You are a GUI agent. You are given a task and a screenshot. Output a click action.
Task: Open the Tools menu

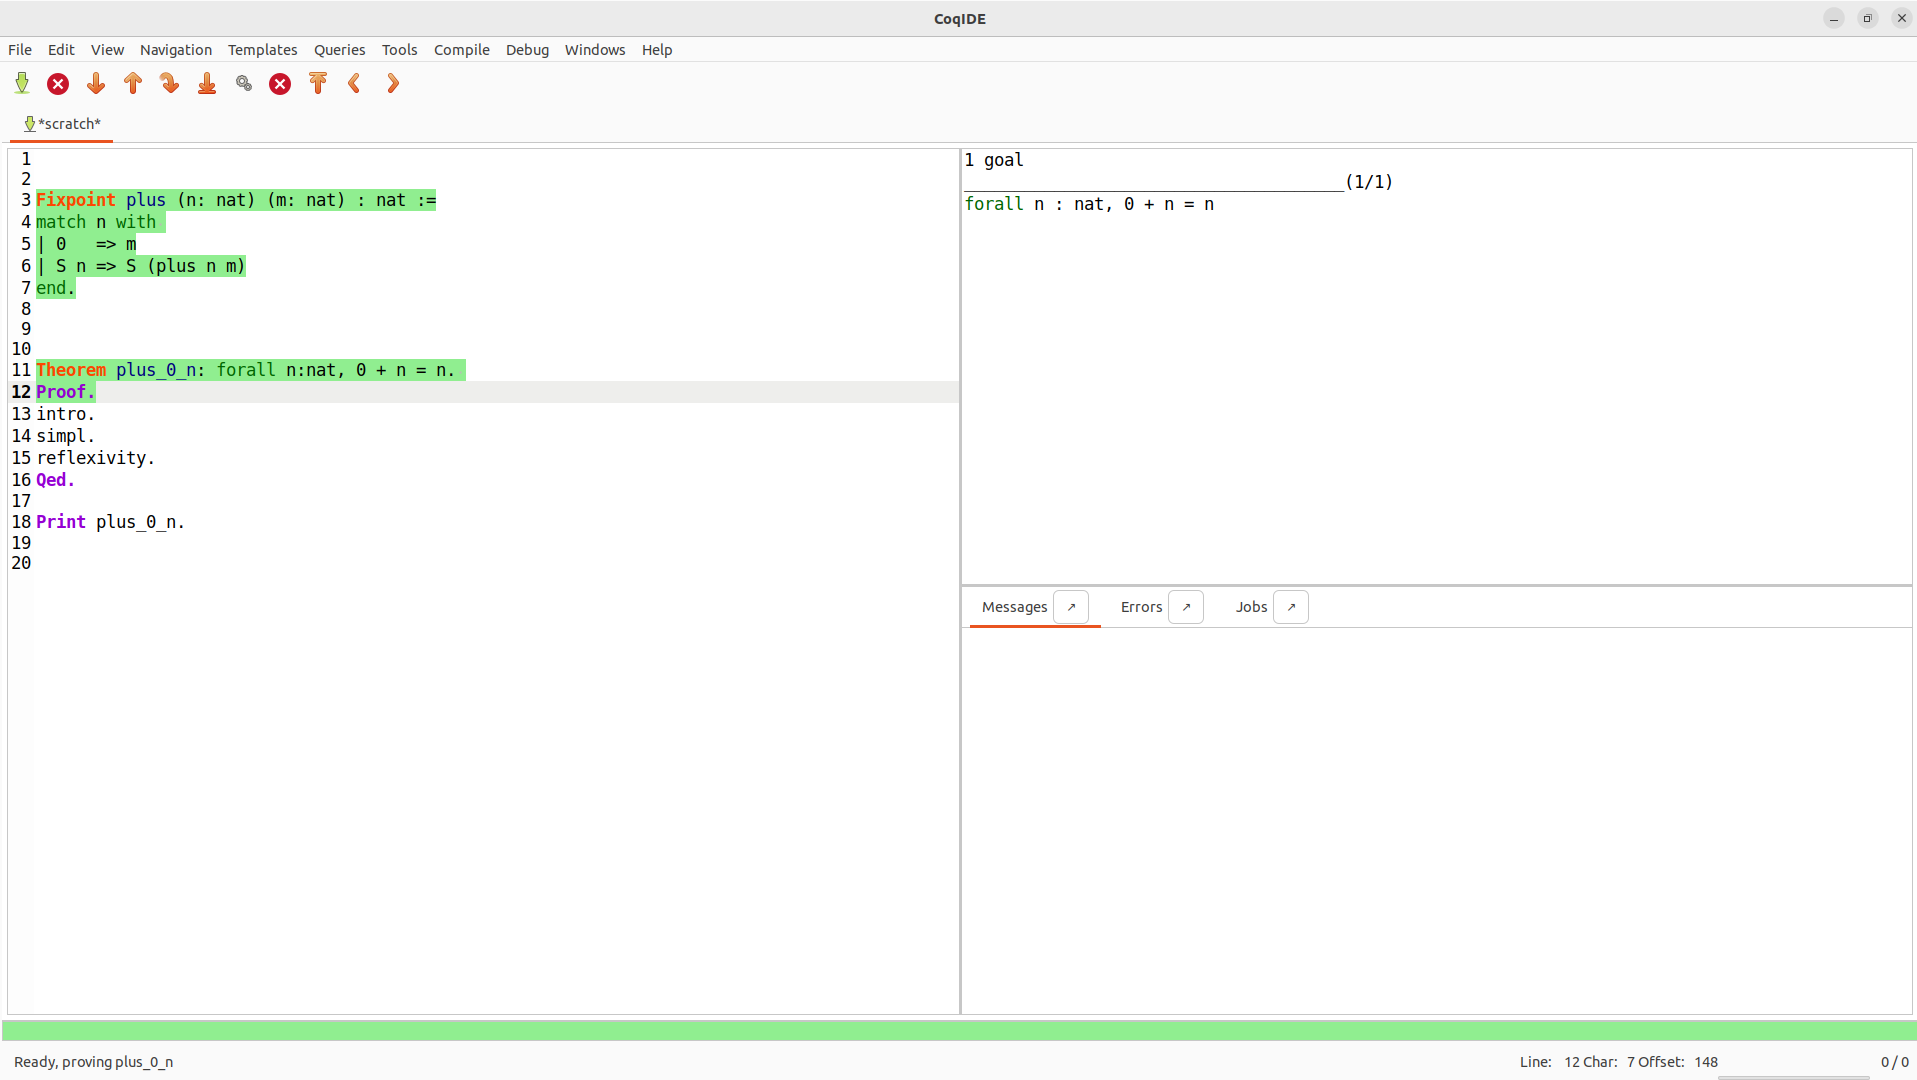[x=399, y=50]
